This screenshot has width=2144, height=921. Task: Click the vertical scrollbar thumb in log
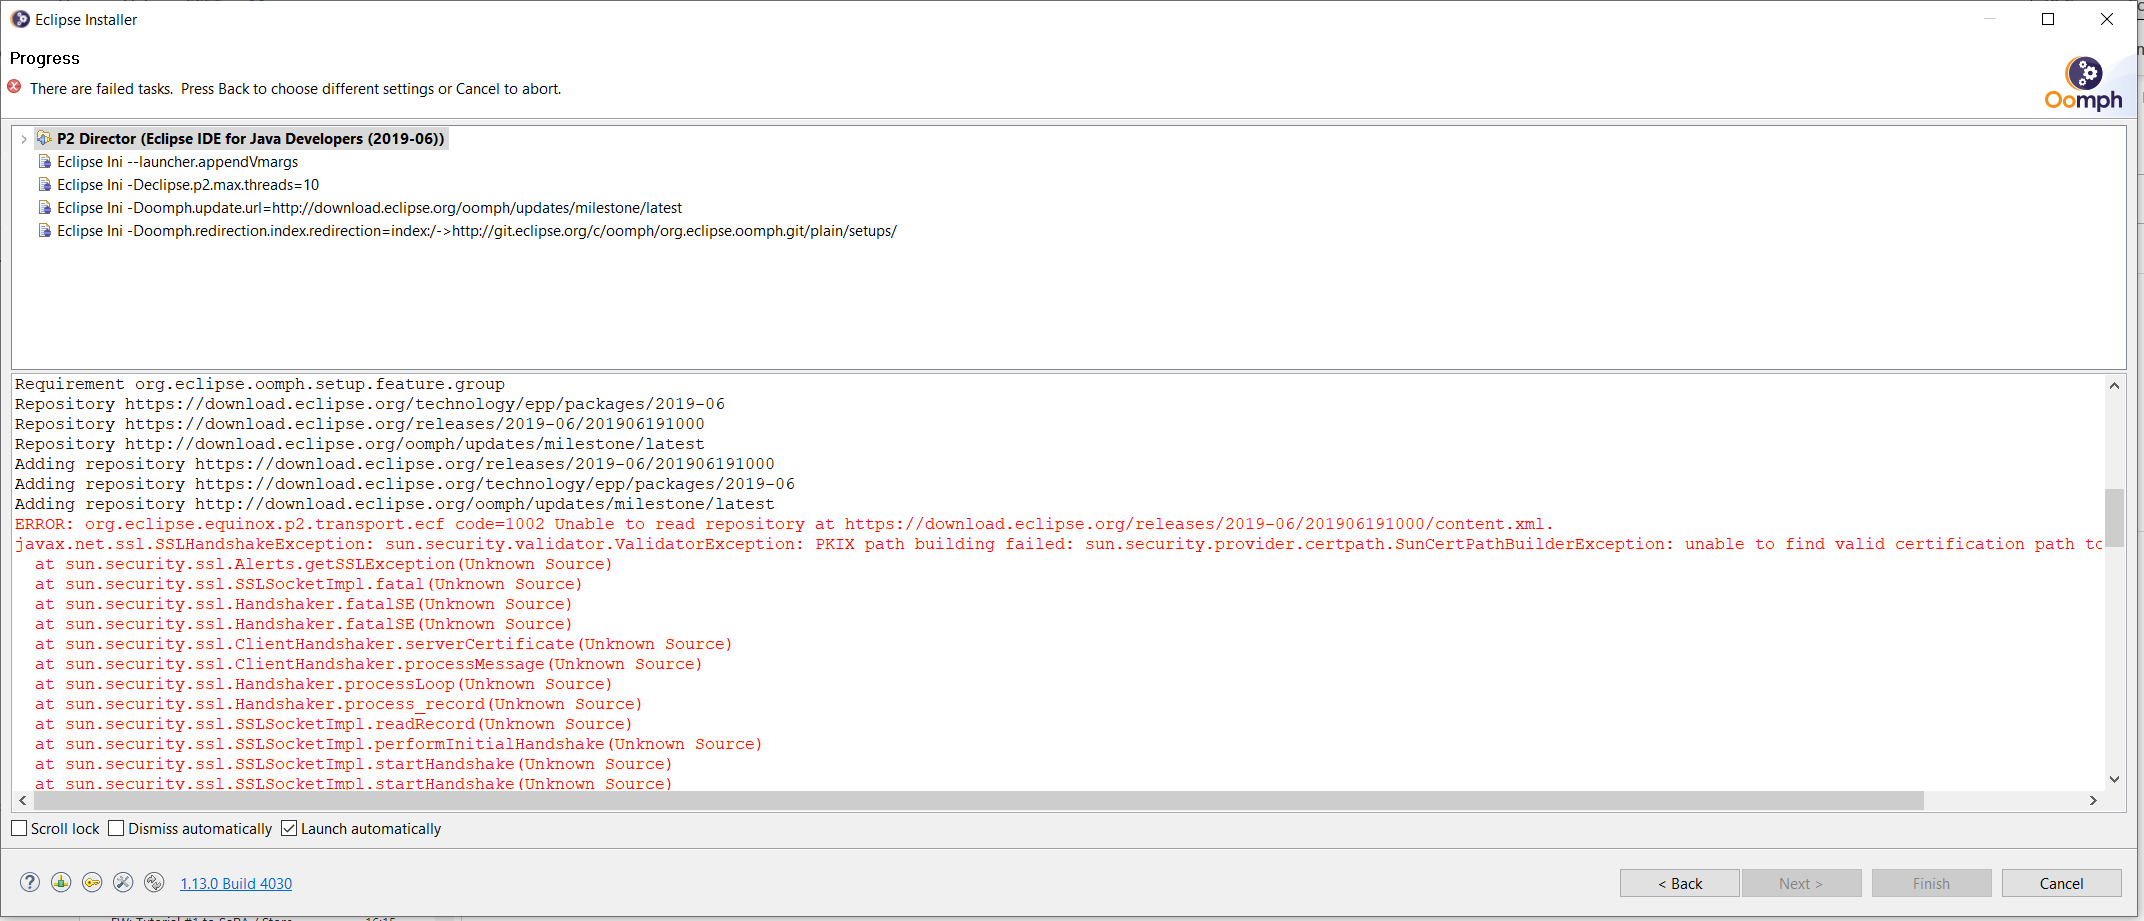pos(2114,518)
